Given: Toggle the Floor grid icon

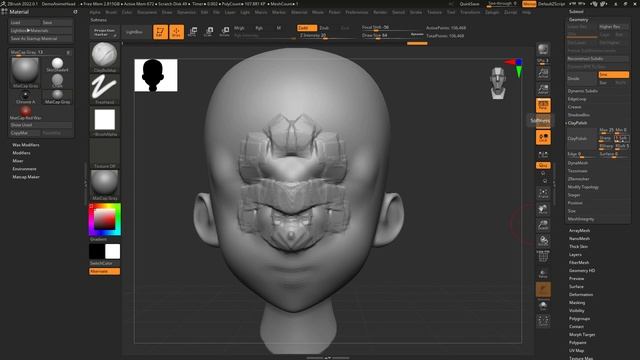Looking at the screenshot, I should click(543, 121).
